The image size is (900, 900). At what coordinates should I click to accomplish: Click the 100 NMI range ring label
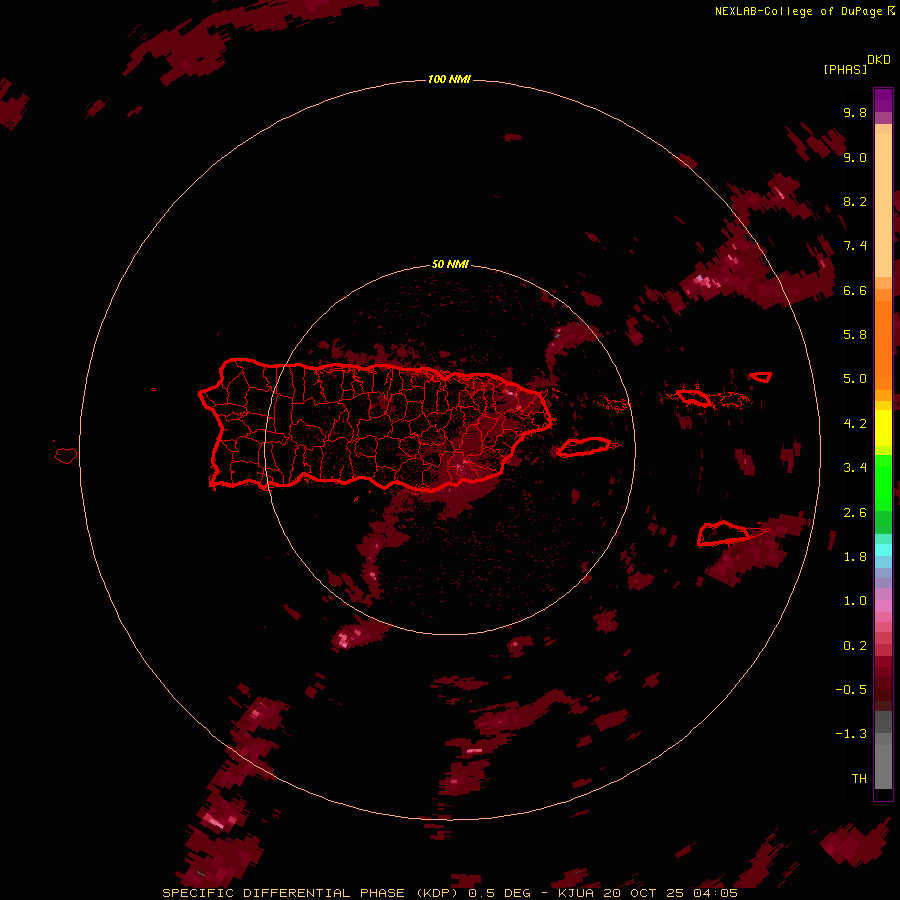449,79
